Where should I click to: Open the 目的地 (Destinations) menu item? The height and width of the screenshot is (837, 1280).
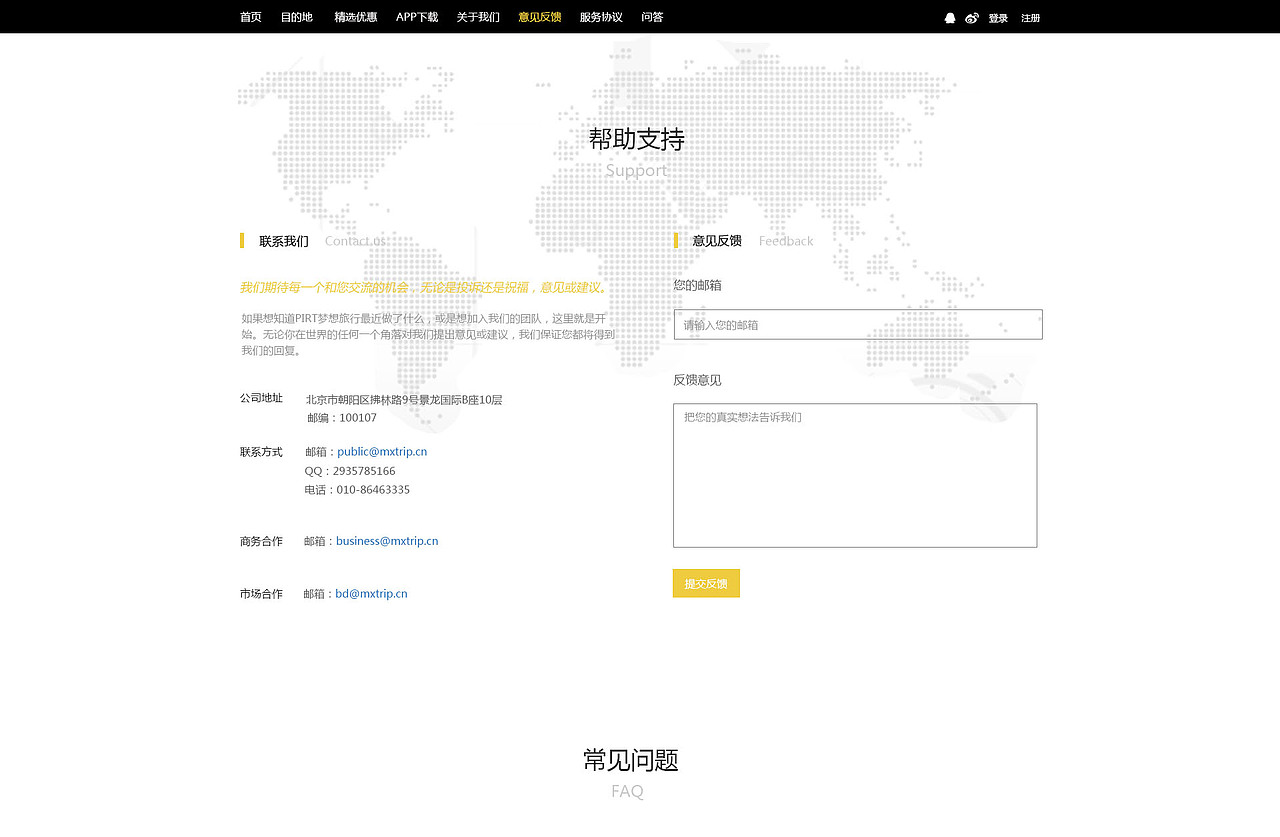click(x=295, y=17)
